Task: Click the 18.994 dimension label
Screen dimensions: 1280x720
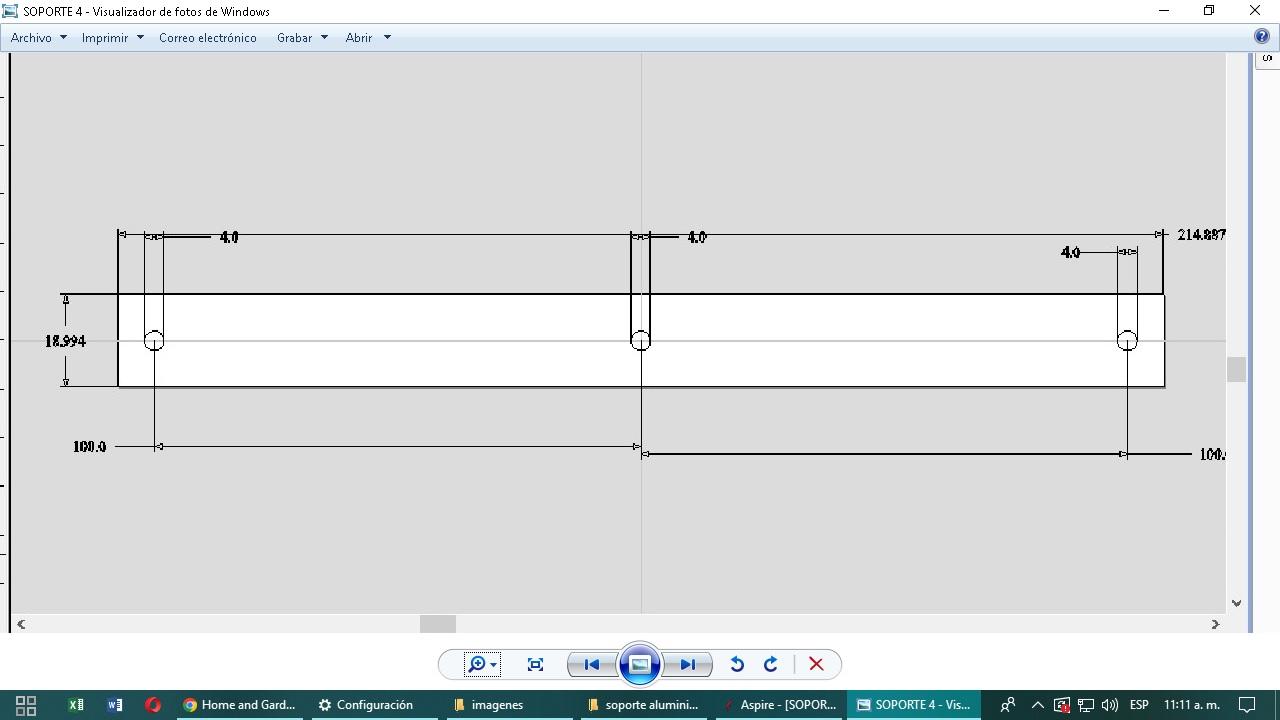Action: coord(65,341)
